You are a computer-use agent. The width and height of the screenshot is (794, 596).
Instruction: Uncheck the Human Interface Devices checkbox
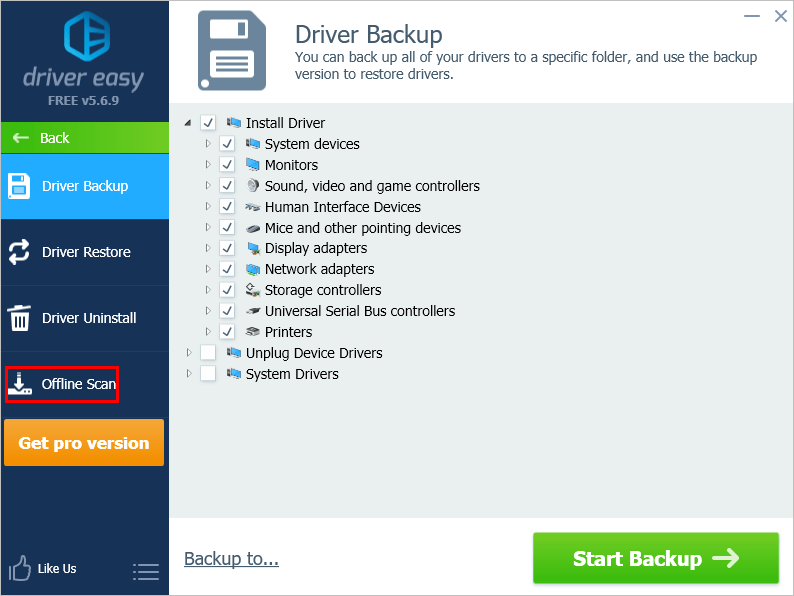tap(227, 207)
